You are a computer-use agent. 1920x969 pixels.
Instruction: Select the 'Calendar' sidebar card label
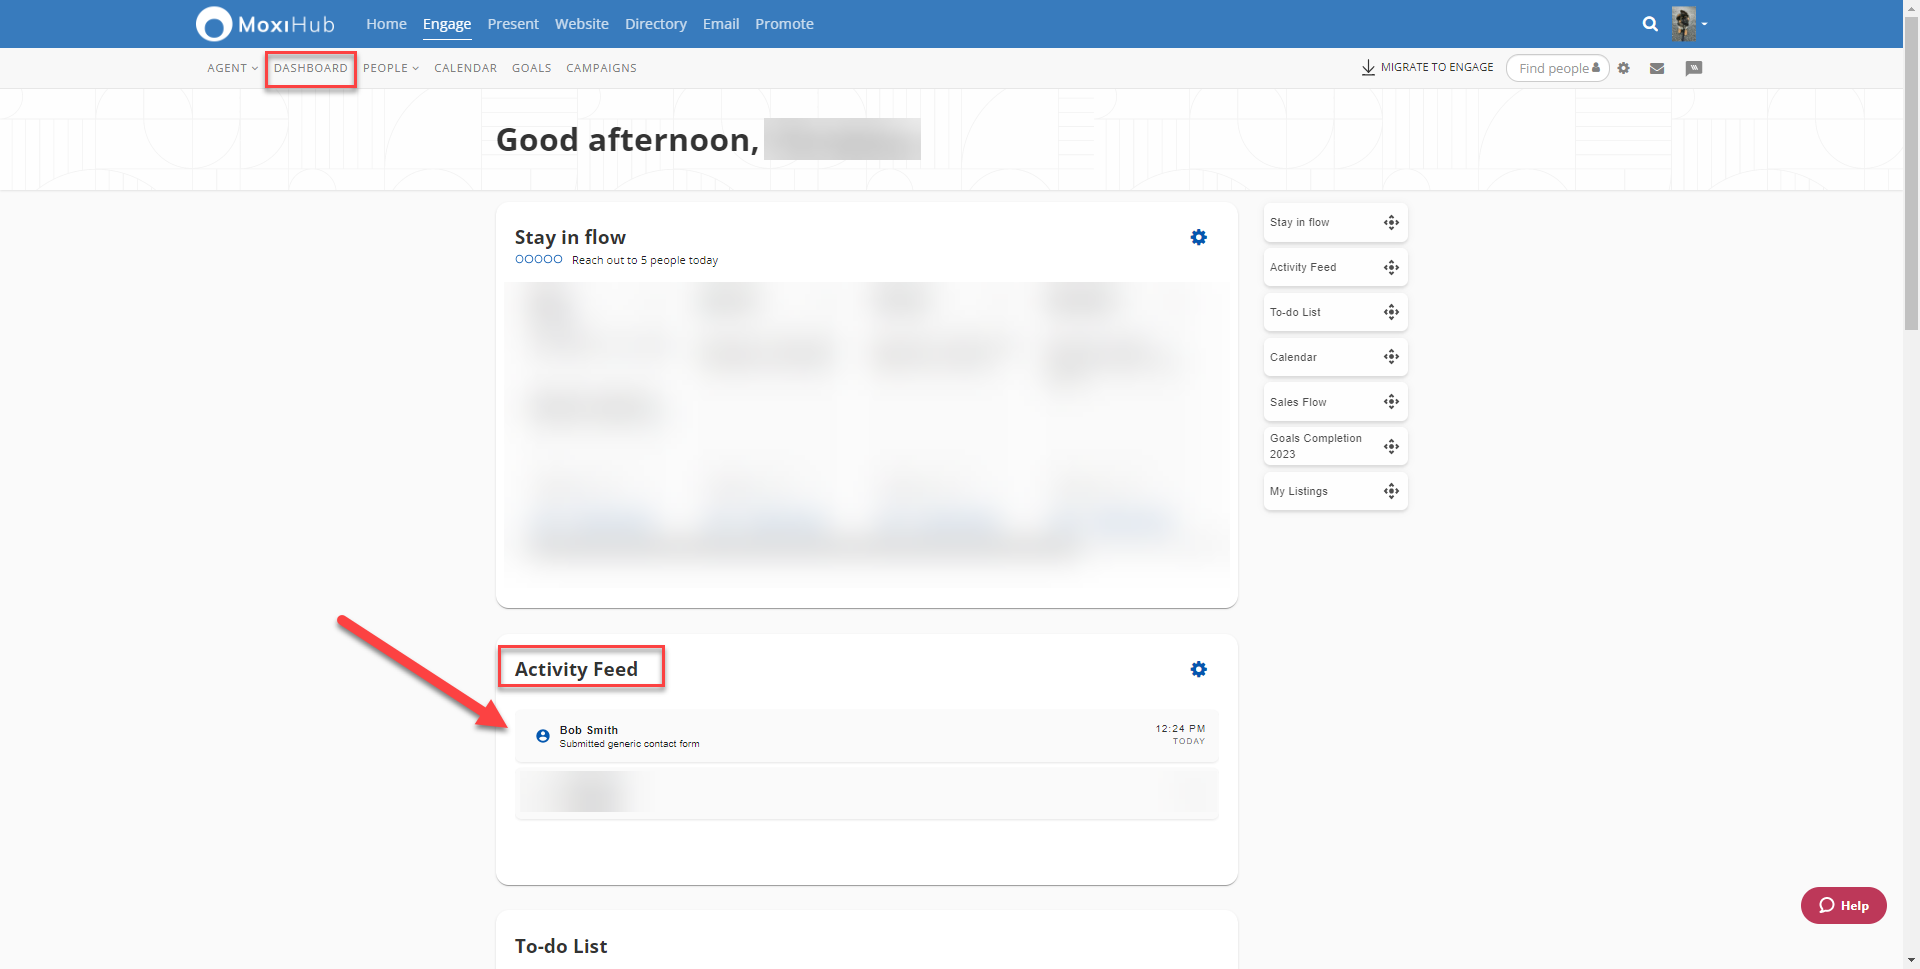point(1293,357)
